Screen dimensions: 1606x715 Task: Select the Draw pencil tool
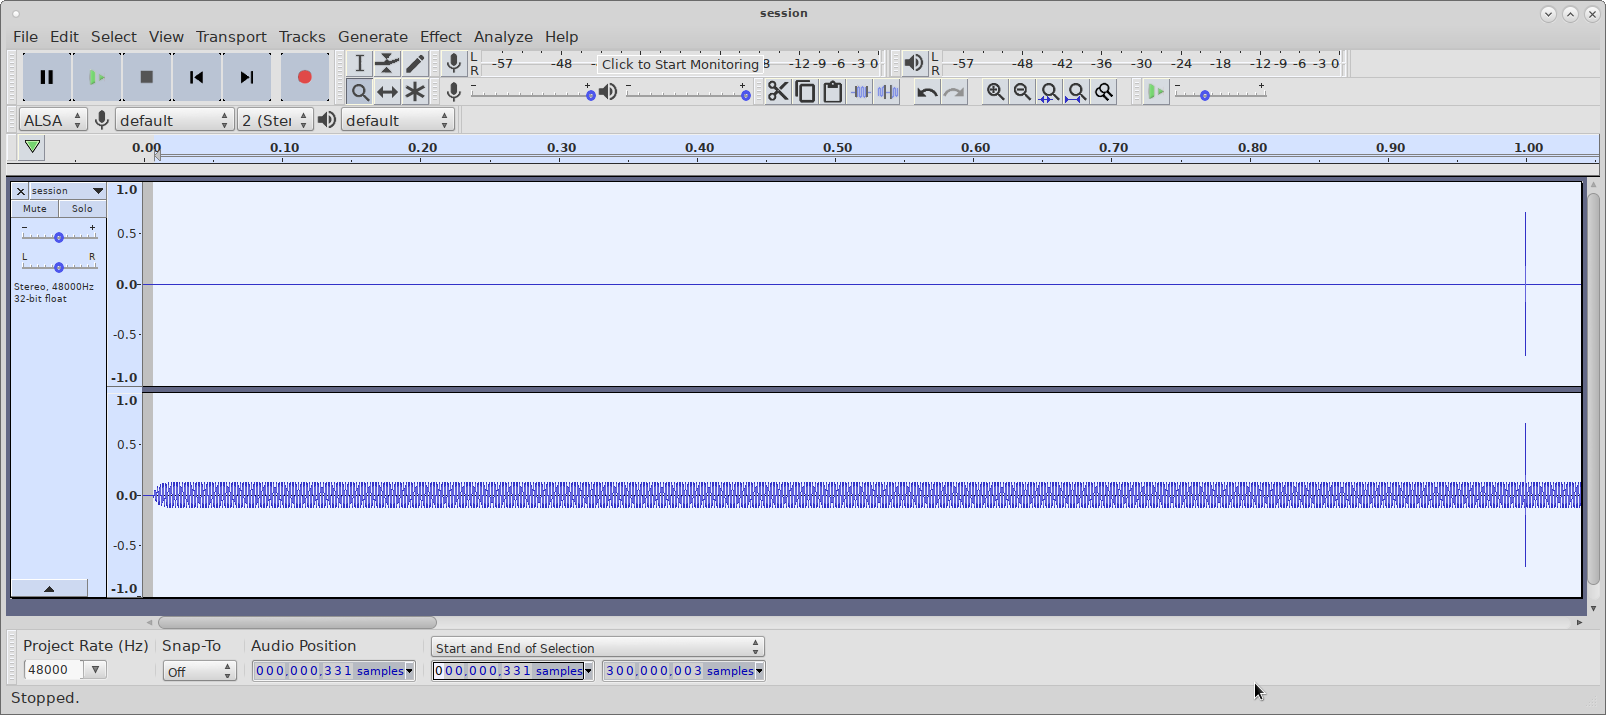click(x=415, y=64)
